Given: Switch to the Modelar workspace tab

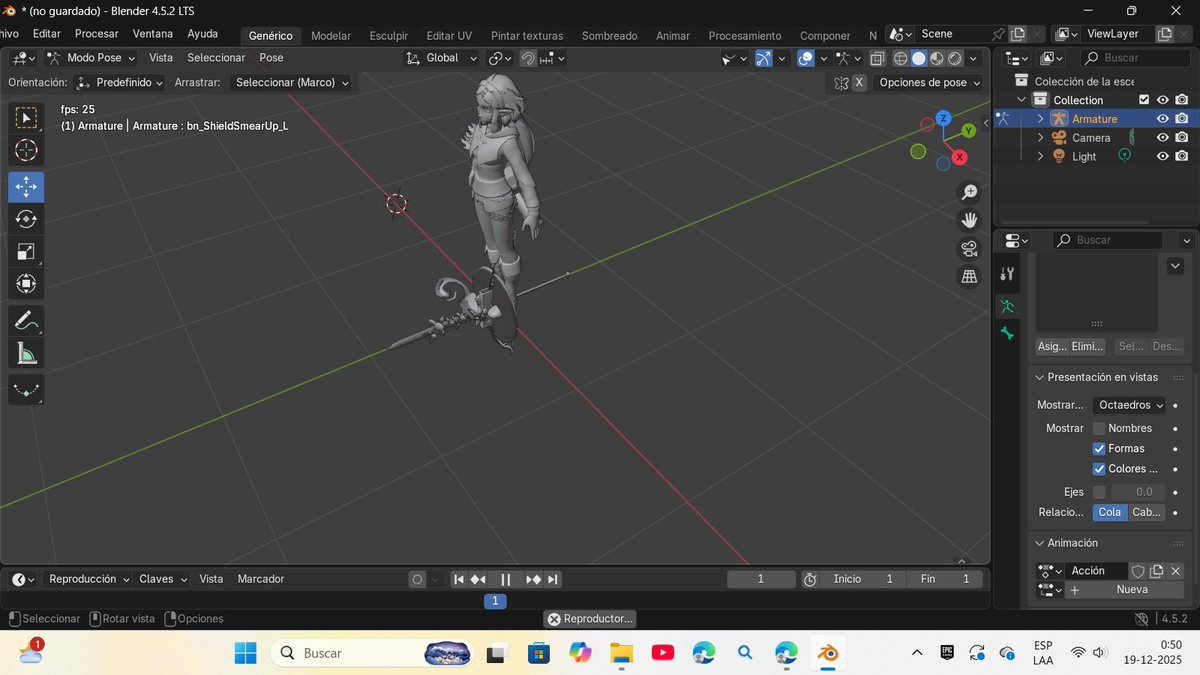Looking at the screenshot, I should click(331, 36).
